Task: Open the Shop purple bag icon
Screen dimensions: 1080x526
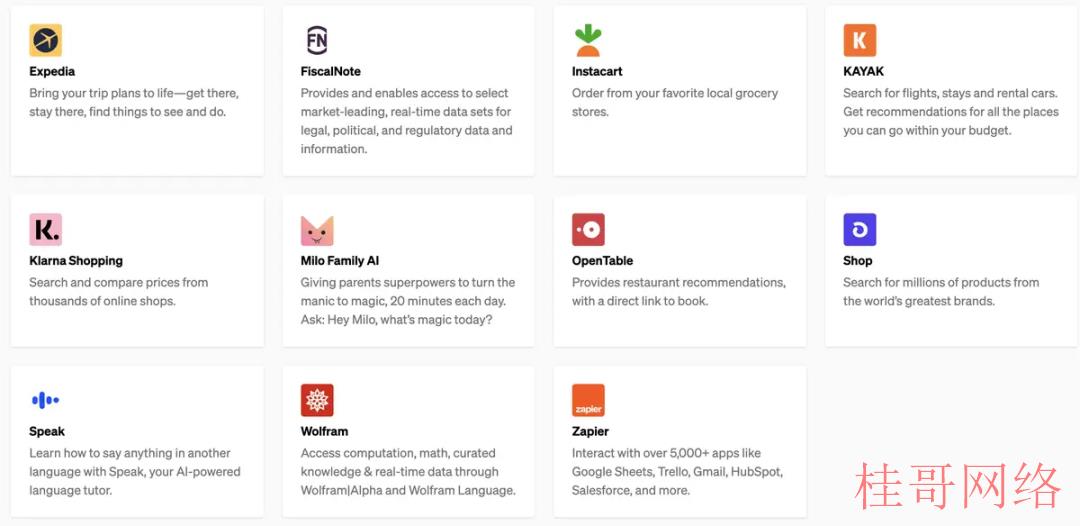Action: coord(860,229)
